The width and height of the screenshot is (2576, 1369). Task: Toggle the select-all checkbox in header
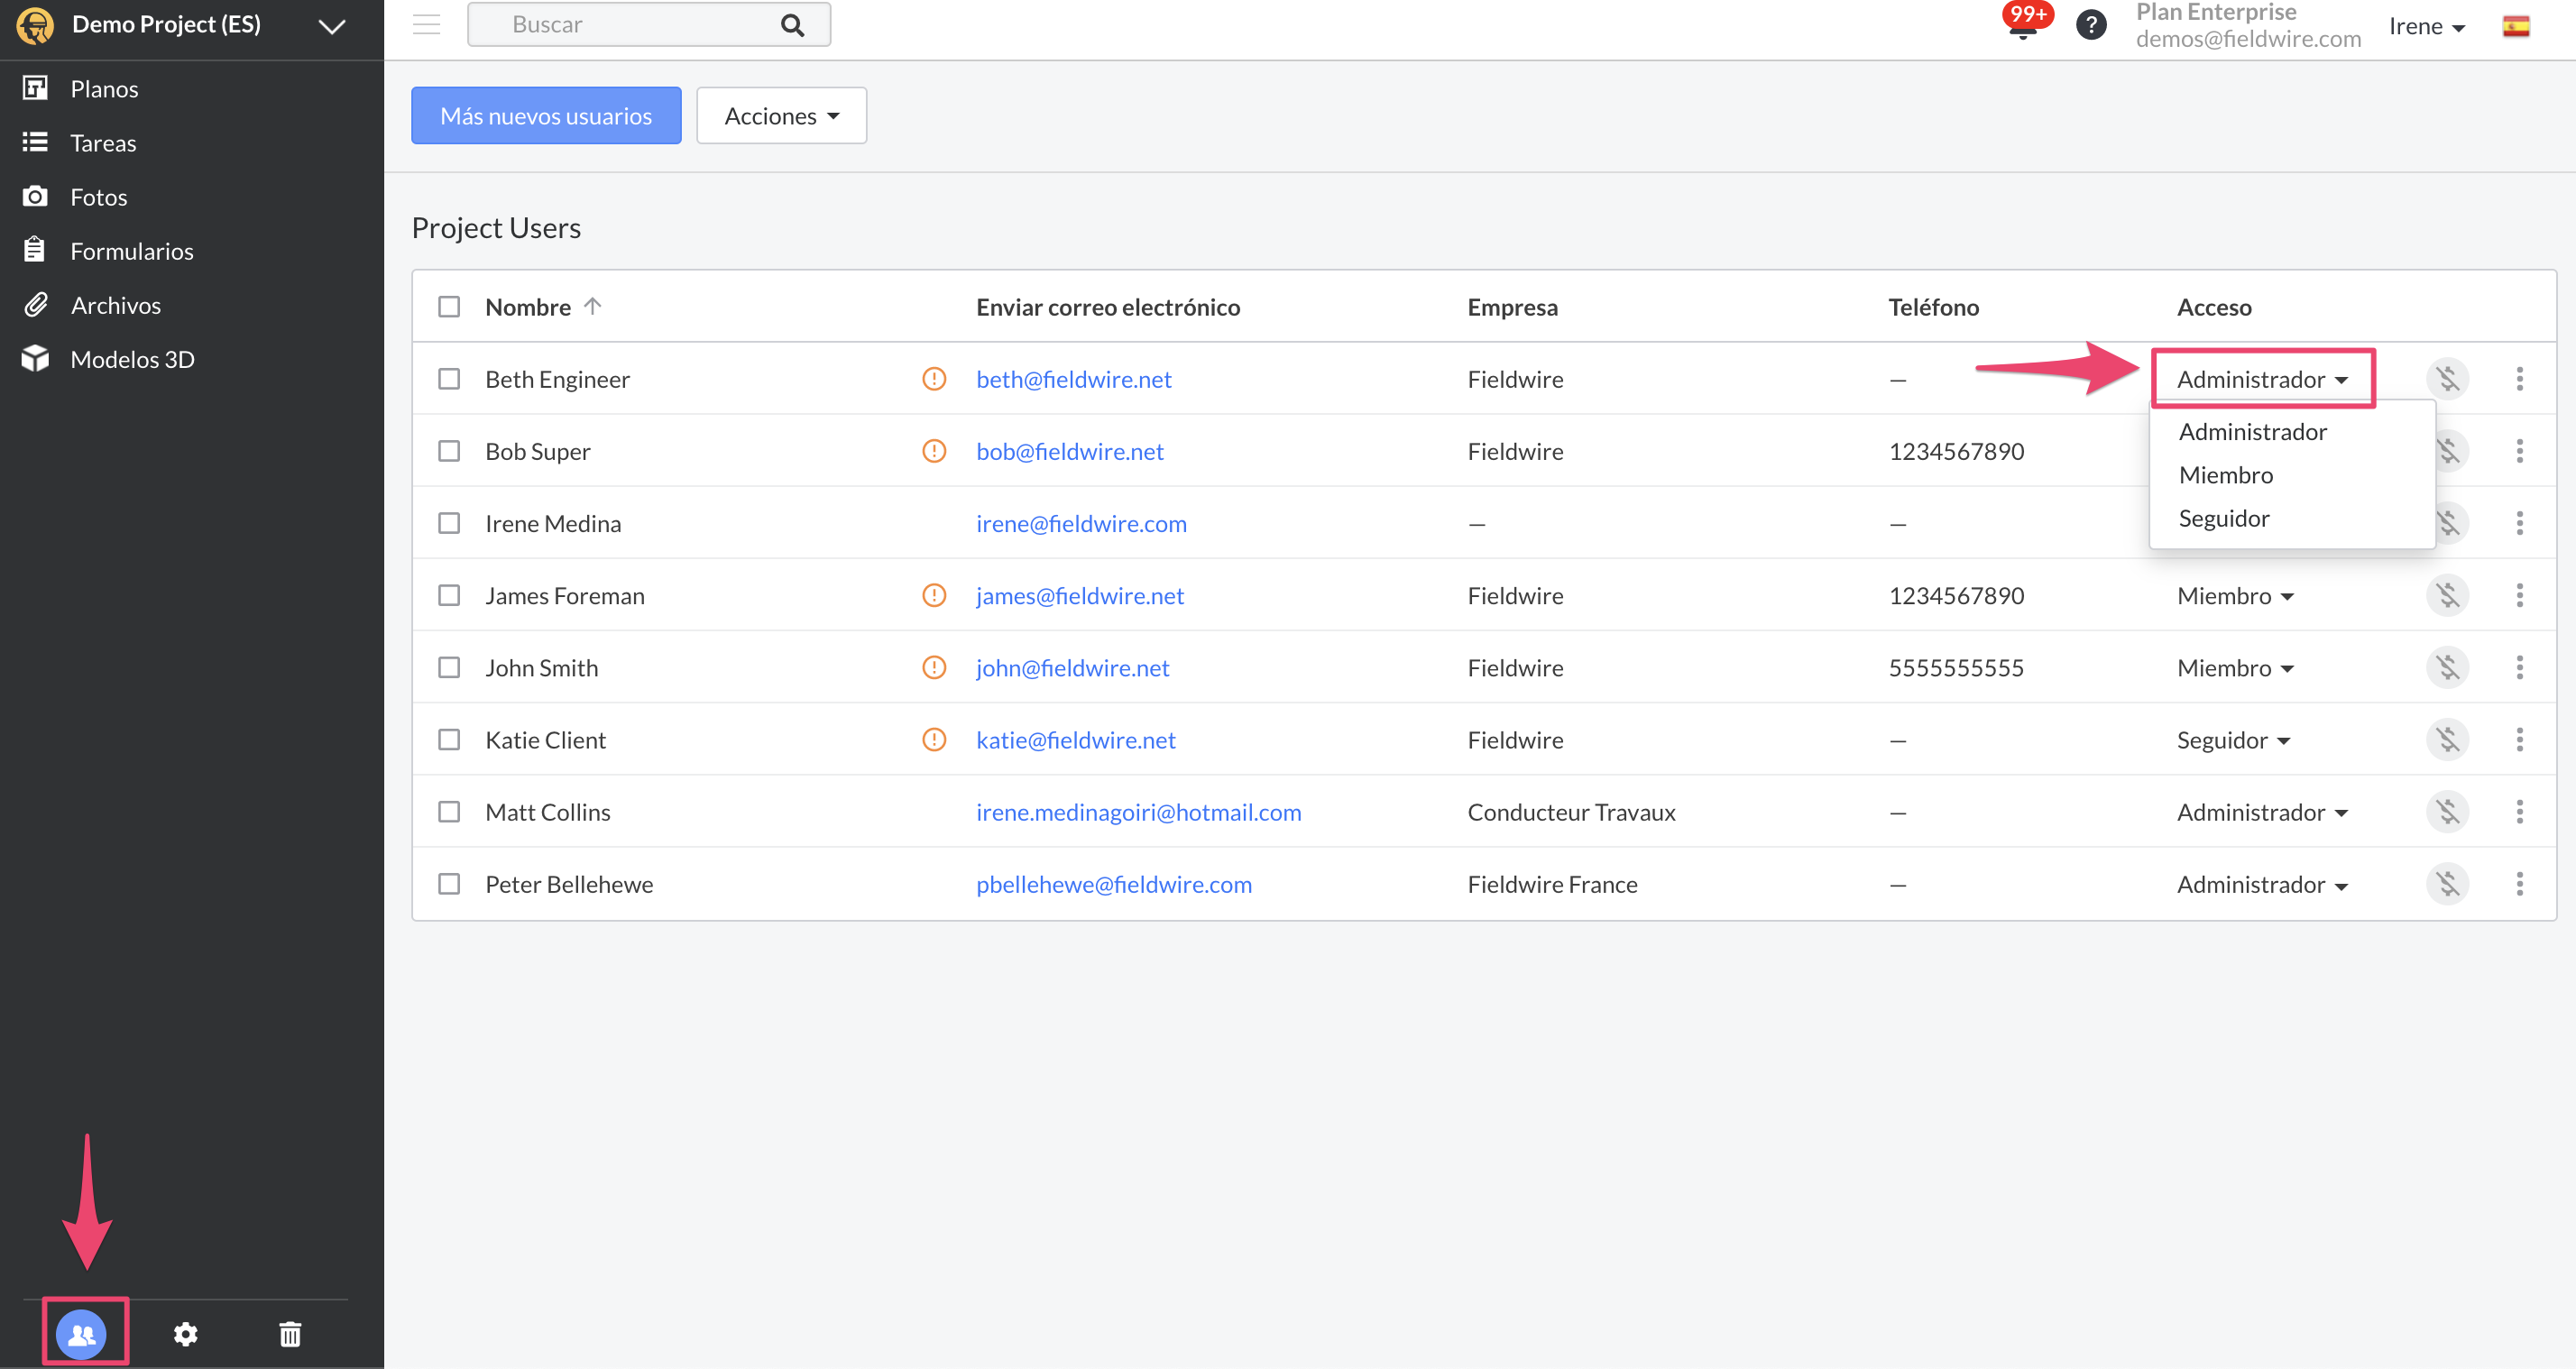click(x=449, y=307)
